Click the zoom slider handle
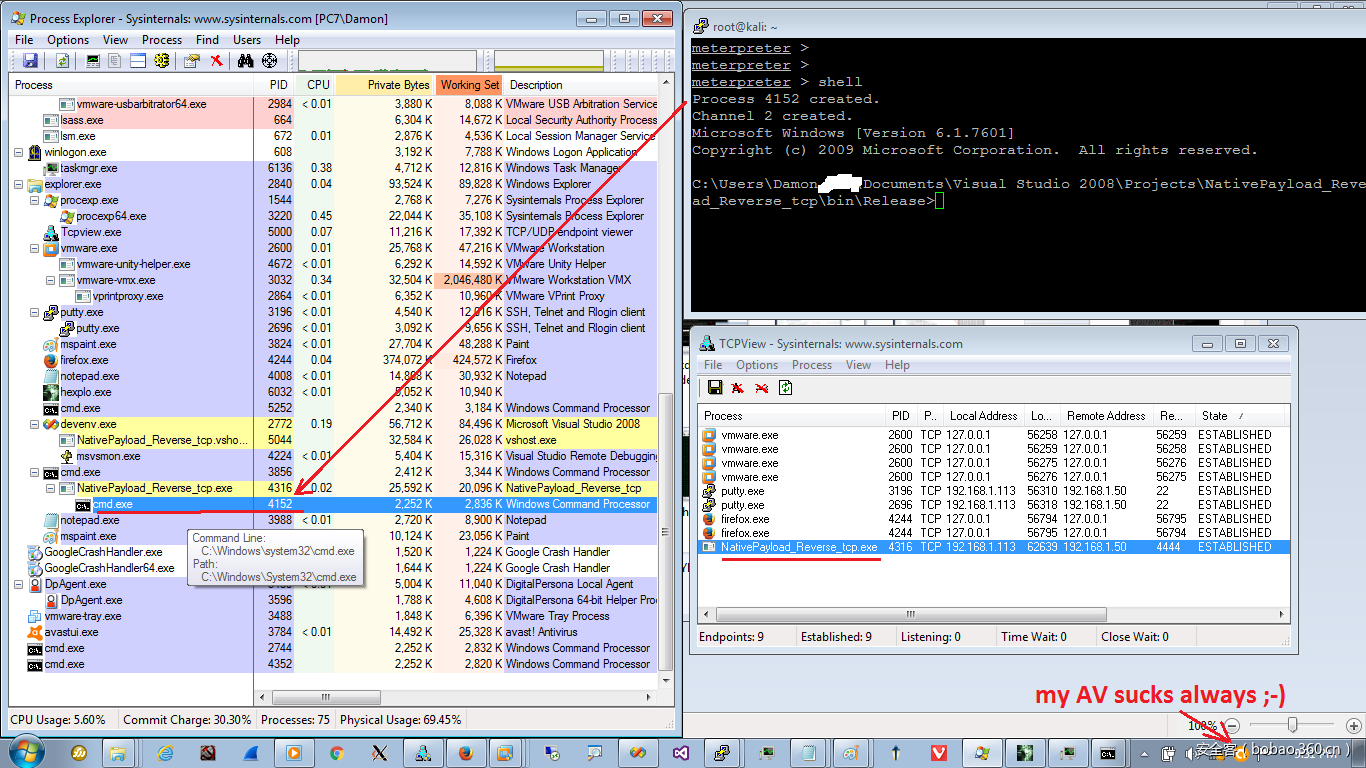Viewport: 1366px width, 768px height. coord(1293,725)
